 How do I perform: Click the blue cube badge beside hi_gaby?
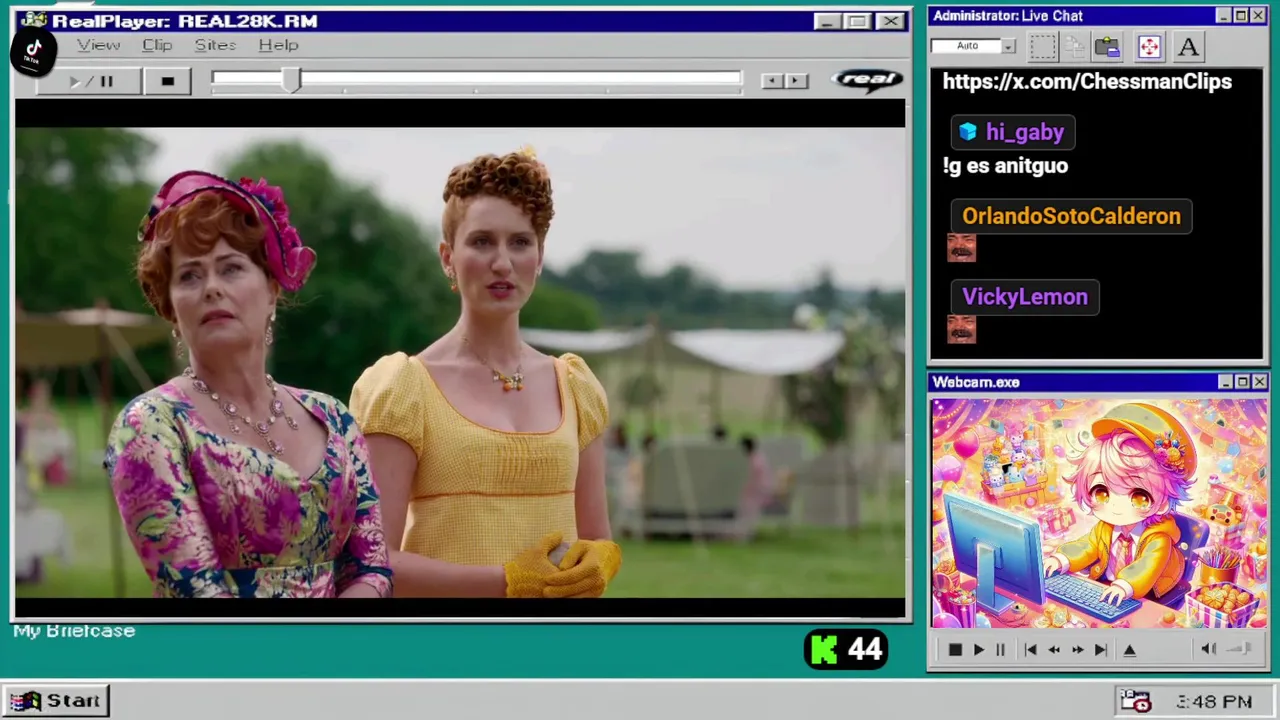click(x=967, y=132)
